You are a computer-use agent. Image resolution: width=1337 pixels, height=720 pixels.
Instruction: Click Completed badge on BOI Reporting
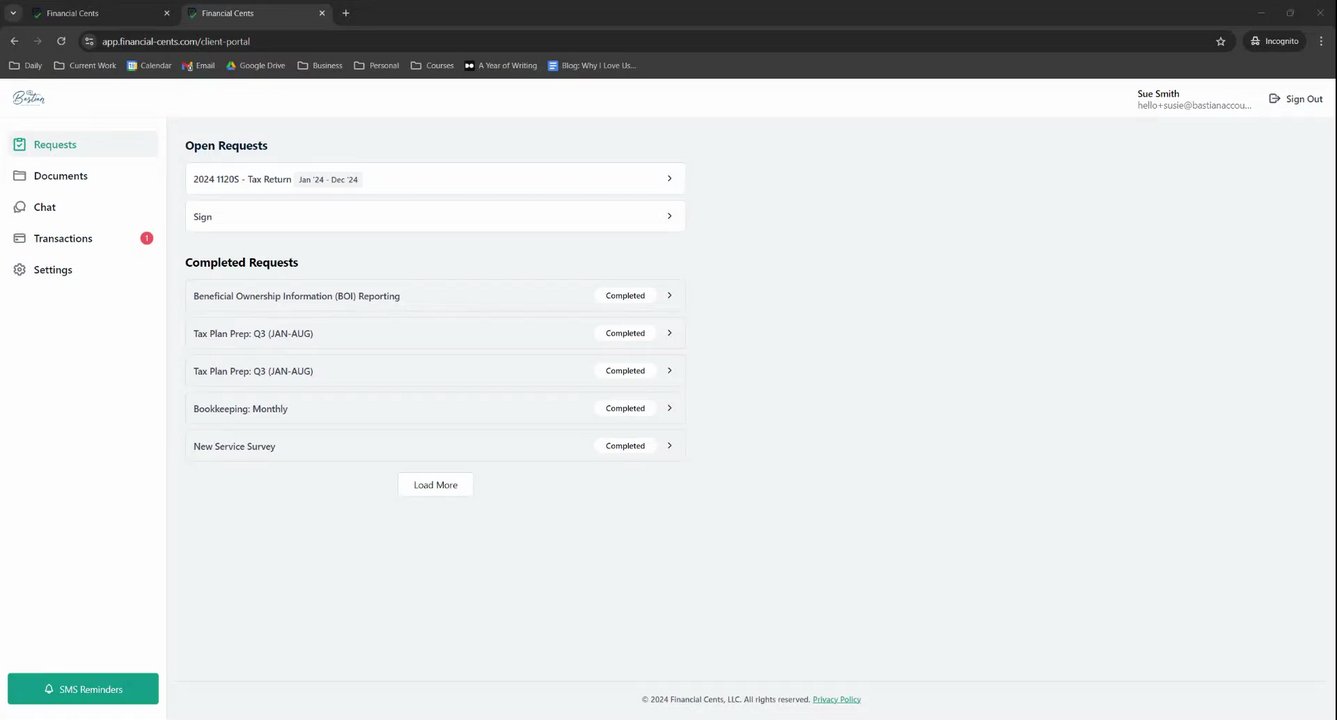coord(625,296)
